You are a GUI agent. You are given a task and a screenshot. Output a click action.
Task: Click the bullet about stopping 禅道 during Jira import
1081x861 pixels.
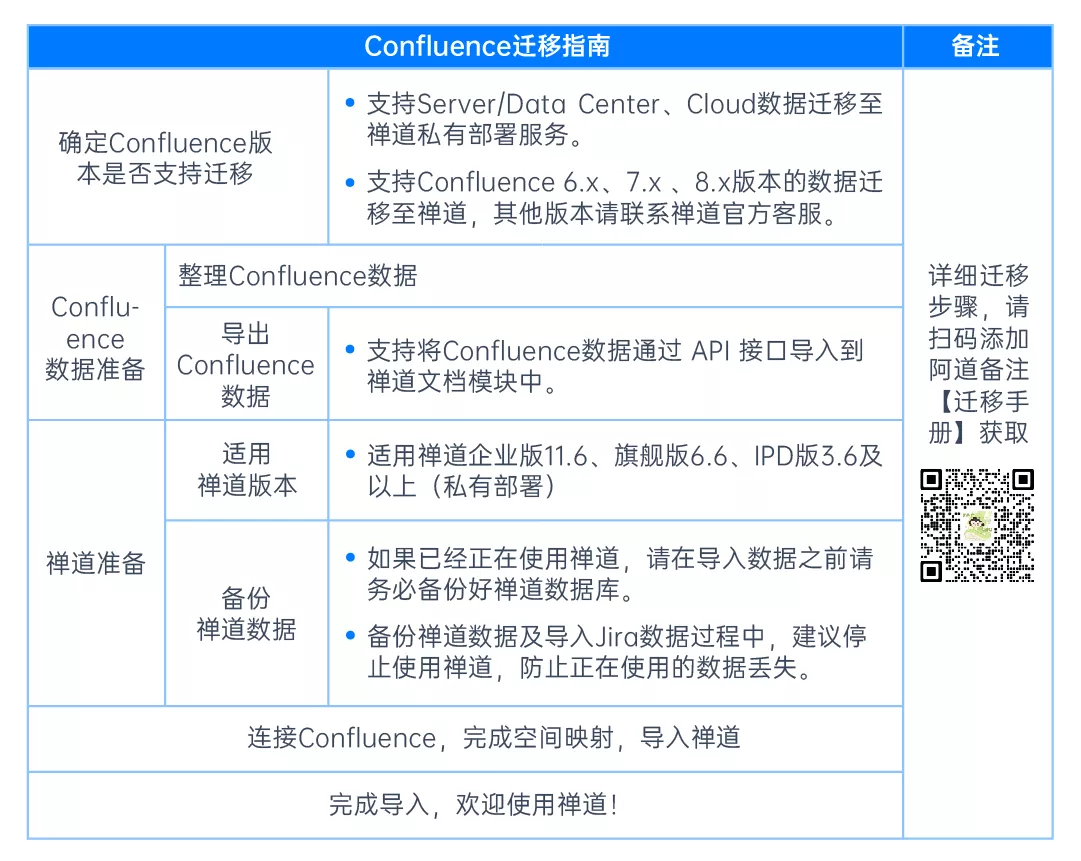607,651
